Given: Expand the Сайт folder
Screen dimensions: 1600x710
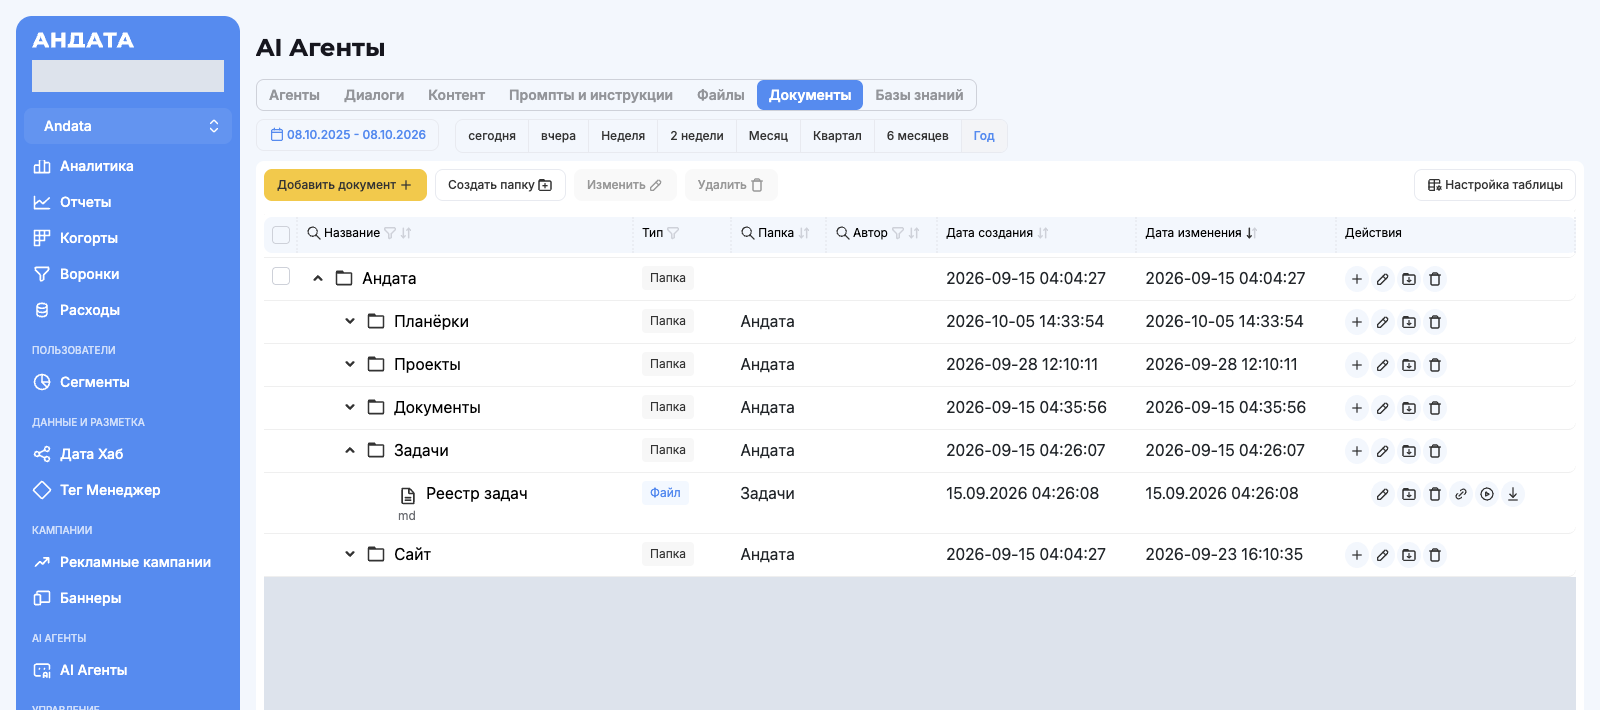Looking at the screenshot, I should coord(350,554).
